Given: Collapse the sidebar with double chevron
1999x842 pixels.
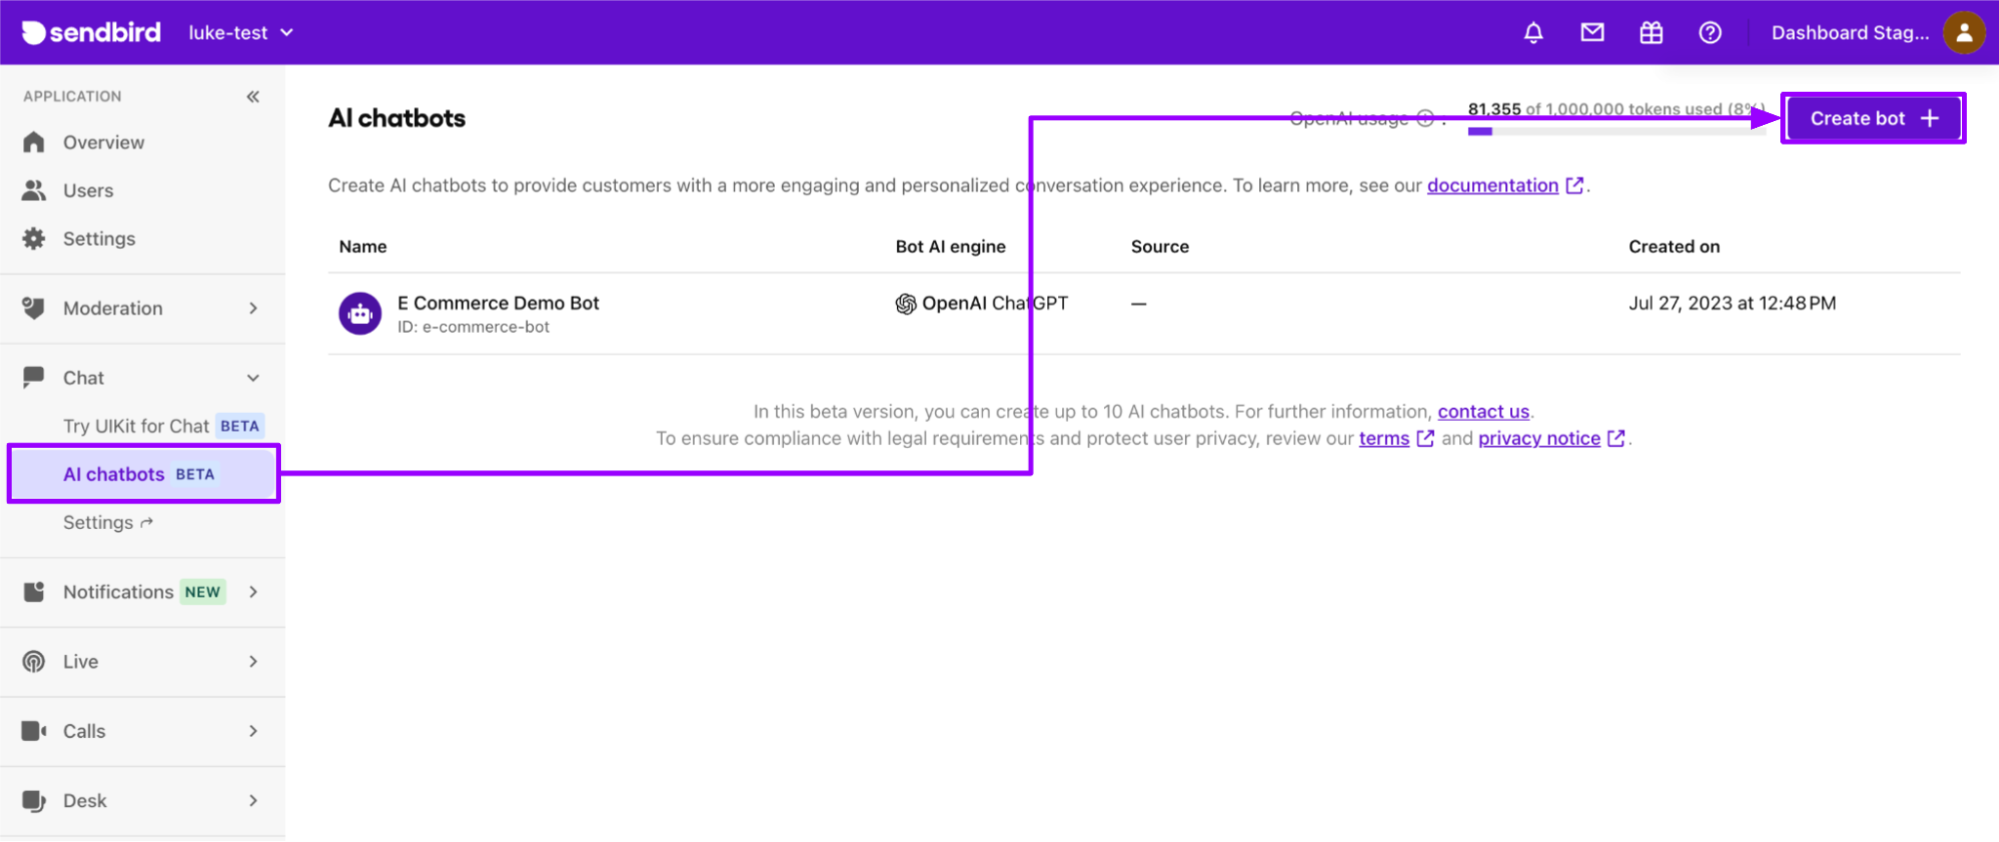Looking at the screenshot, I should [253, 96].
